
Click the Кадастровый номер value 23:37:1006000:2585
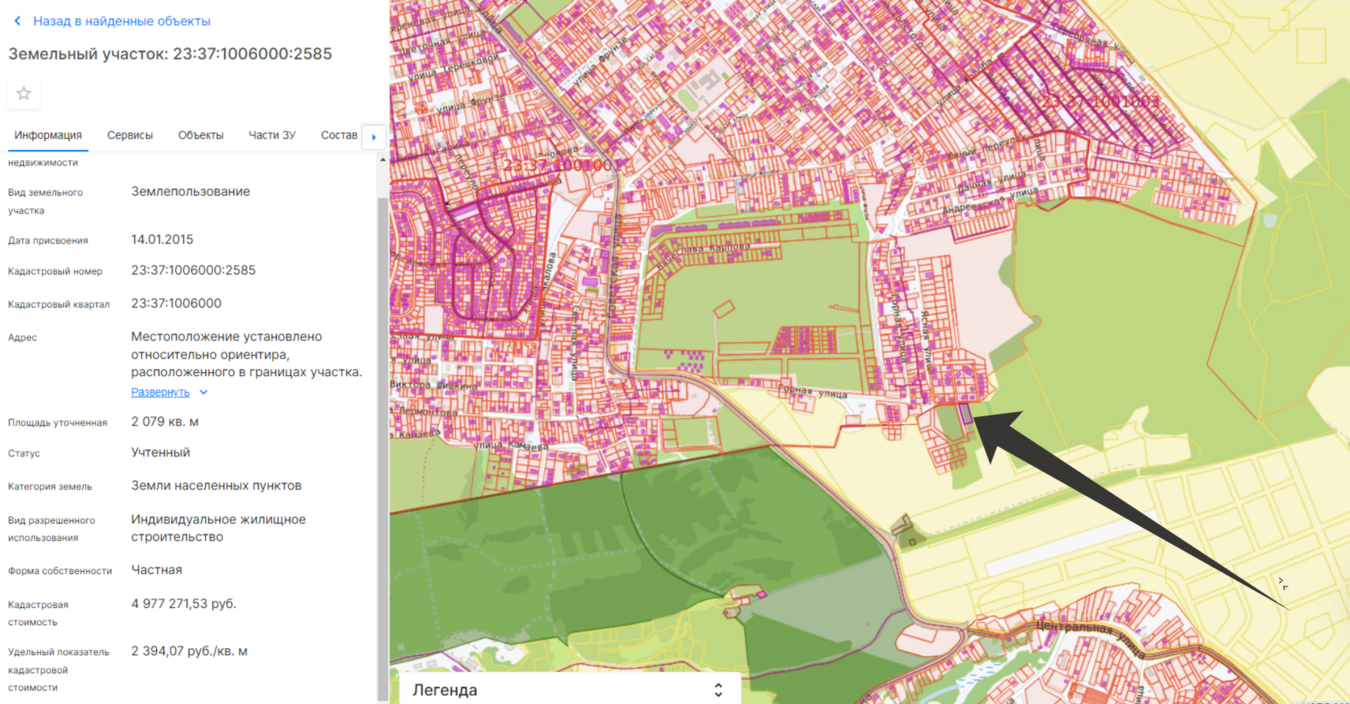[193, 271]
